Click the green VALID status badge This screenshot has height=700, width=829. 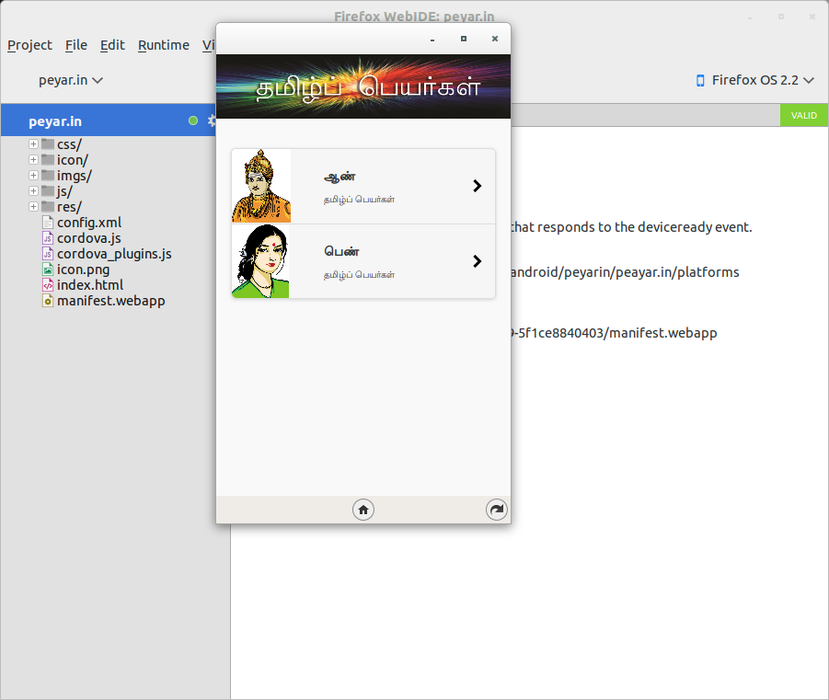click(x=804, y=115)
